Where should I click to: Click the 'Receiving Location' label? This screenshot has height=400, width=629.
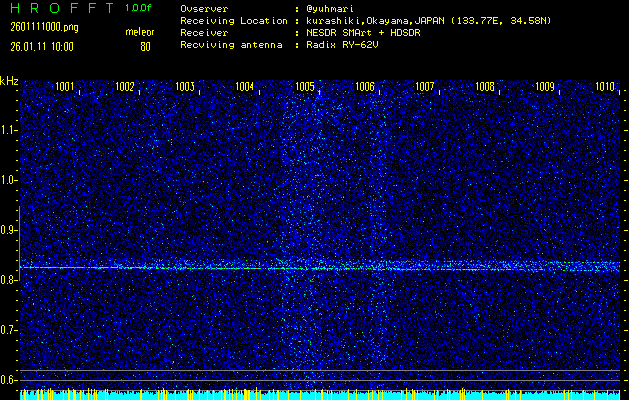click(x=234, y=21)
